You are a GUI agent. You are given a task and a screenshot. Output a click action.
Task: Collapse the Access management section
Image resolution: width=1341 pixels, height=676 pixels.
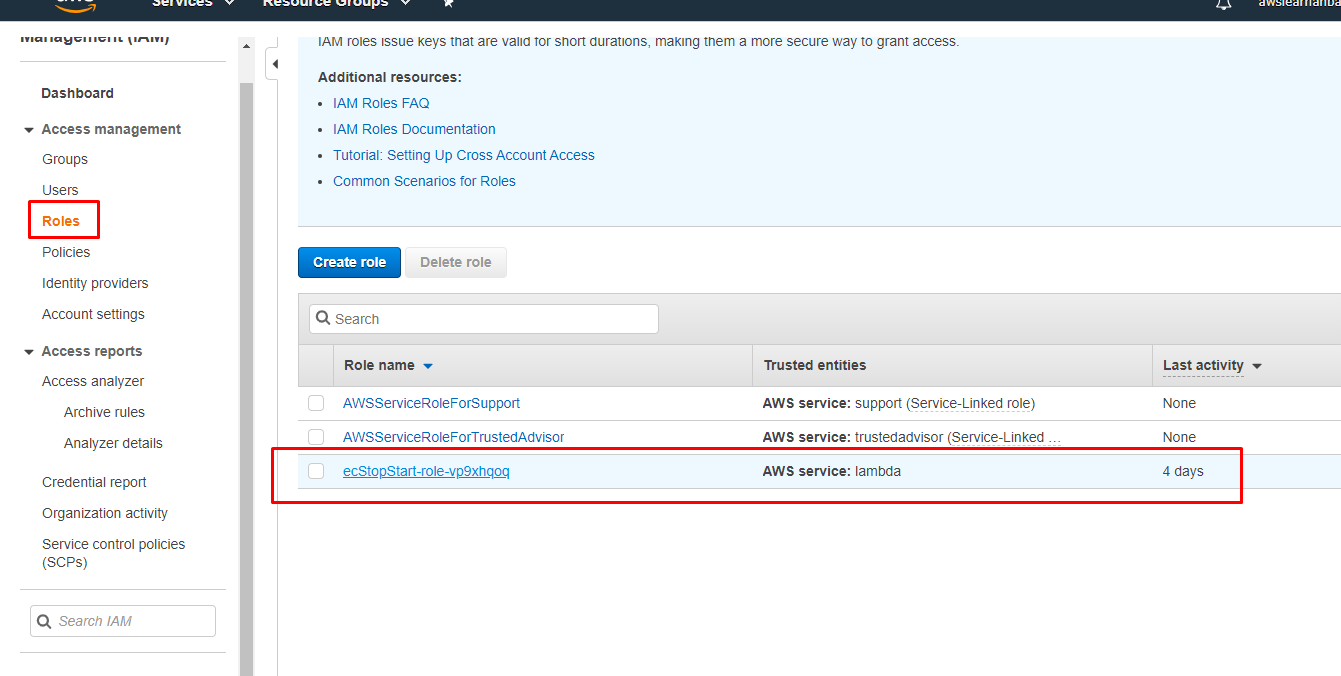[28, 129]
